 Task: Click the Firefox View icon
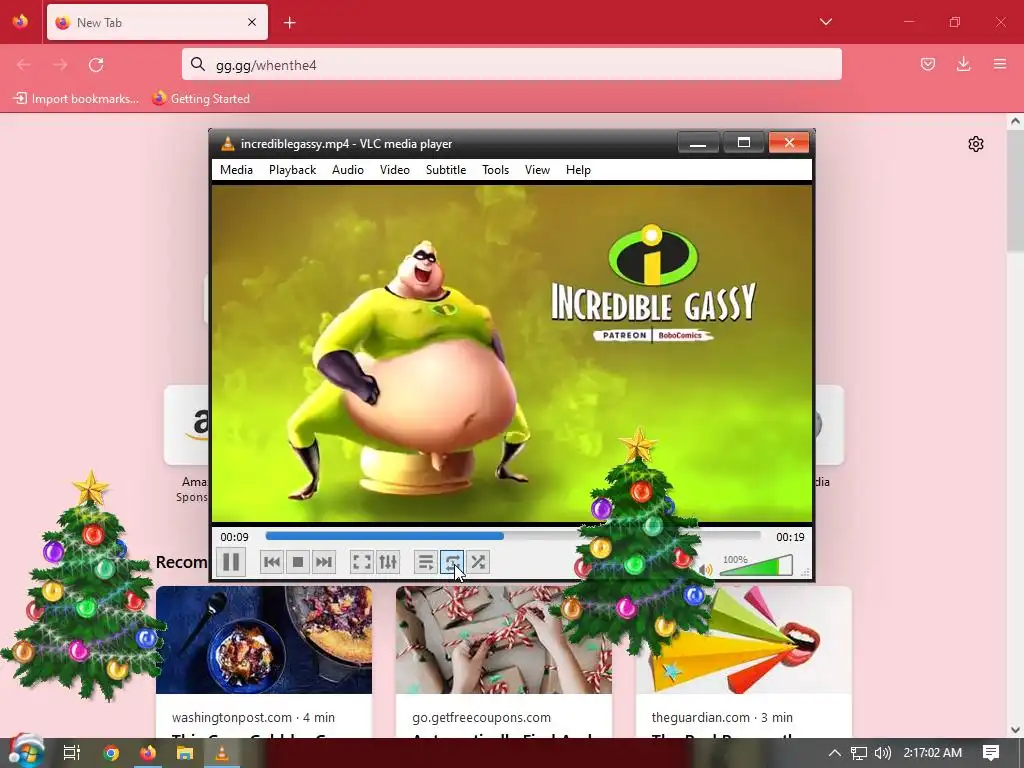pyautogui.click(x=20, y=22)
